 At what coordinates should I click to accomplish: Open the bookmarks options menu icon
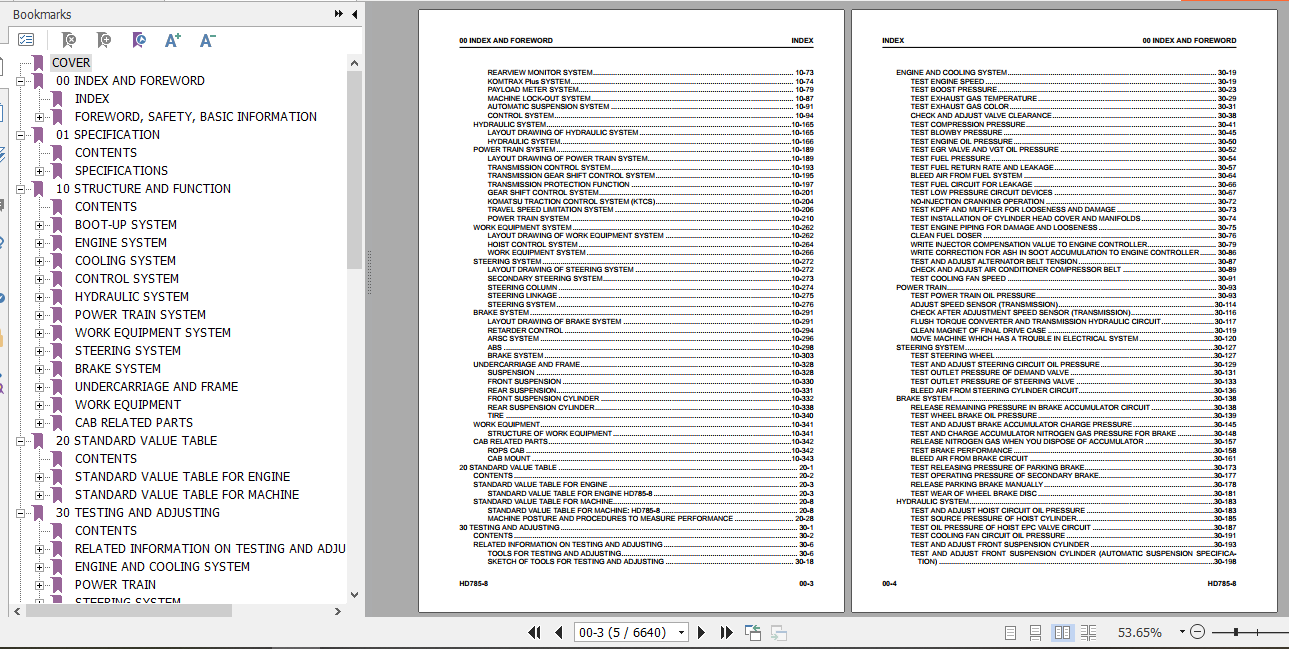[x=25, y=40]
